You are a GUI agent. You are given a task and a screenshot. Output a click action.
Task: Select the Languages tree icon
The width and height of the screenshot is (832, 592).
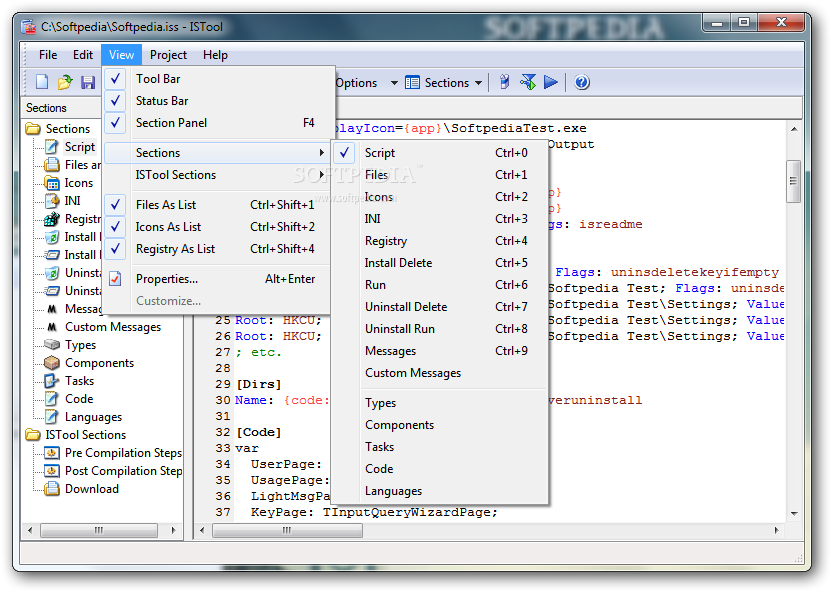click(x=51, y=417)
